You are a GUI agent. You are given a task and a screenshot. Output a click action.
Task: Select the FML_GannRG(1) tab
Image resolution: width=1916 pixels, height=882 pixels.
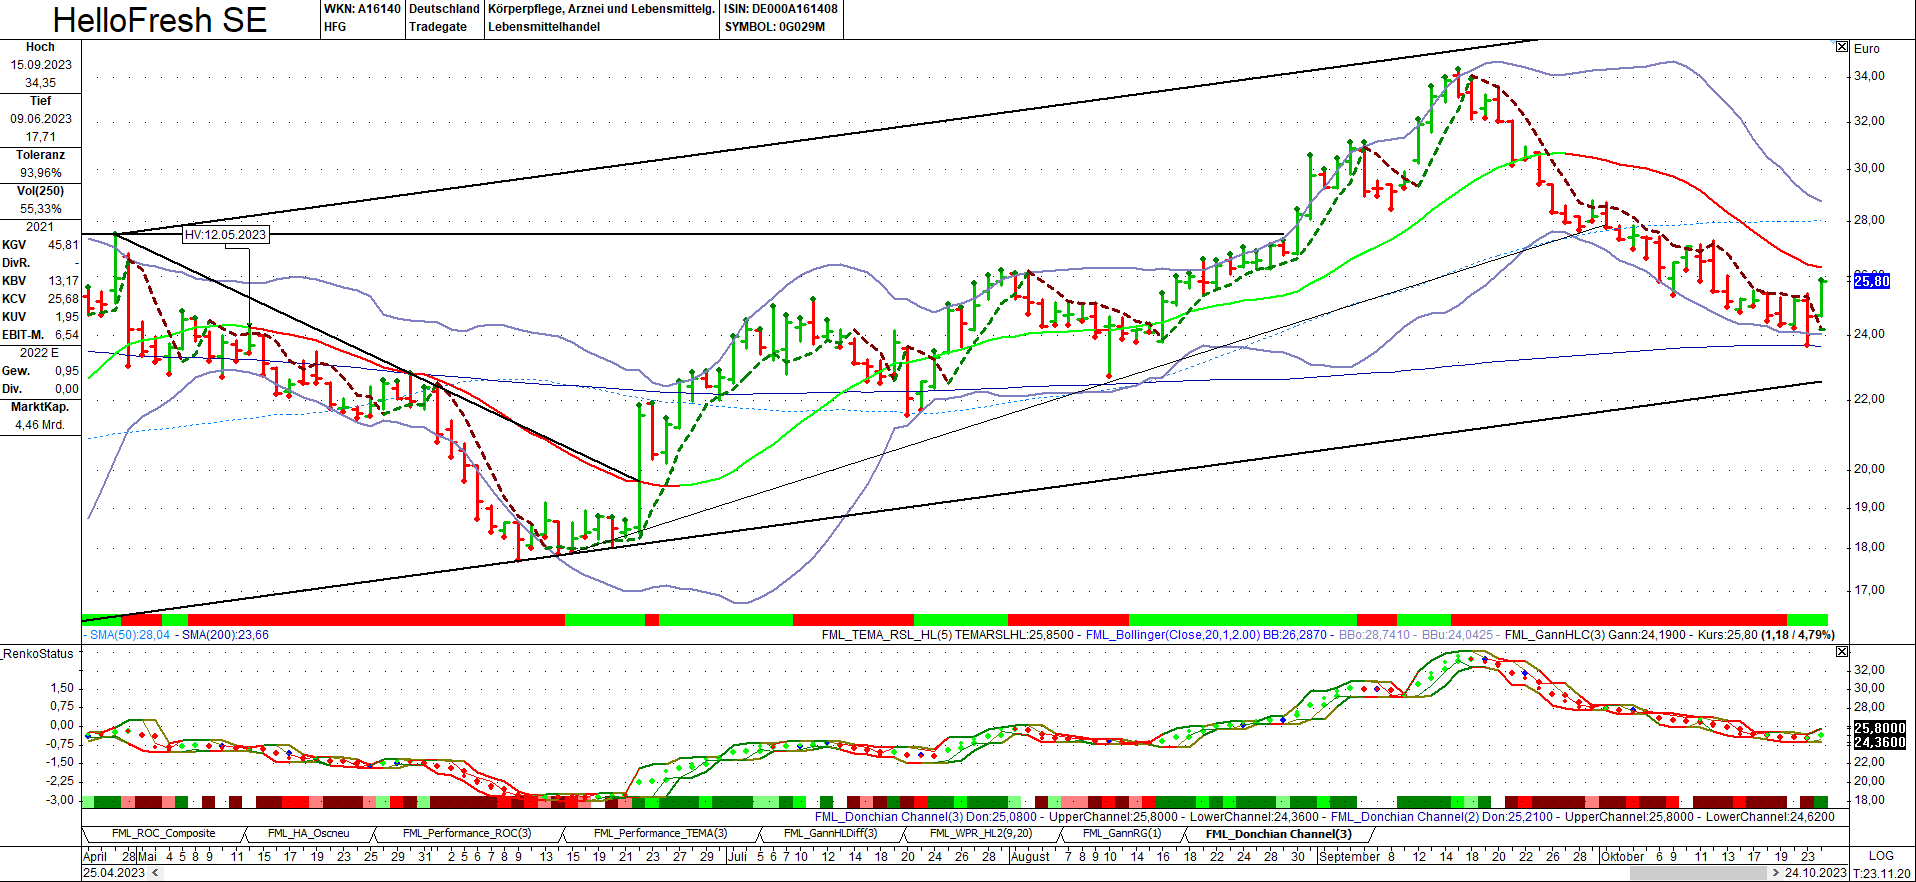pos(1121,834)
